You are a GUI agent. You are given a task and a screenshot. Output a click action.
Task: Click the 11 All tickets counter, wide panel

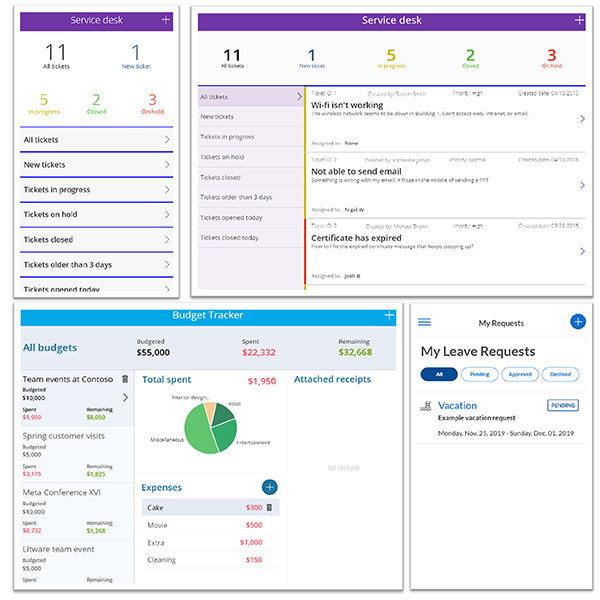point(232,58)
